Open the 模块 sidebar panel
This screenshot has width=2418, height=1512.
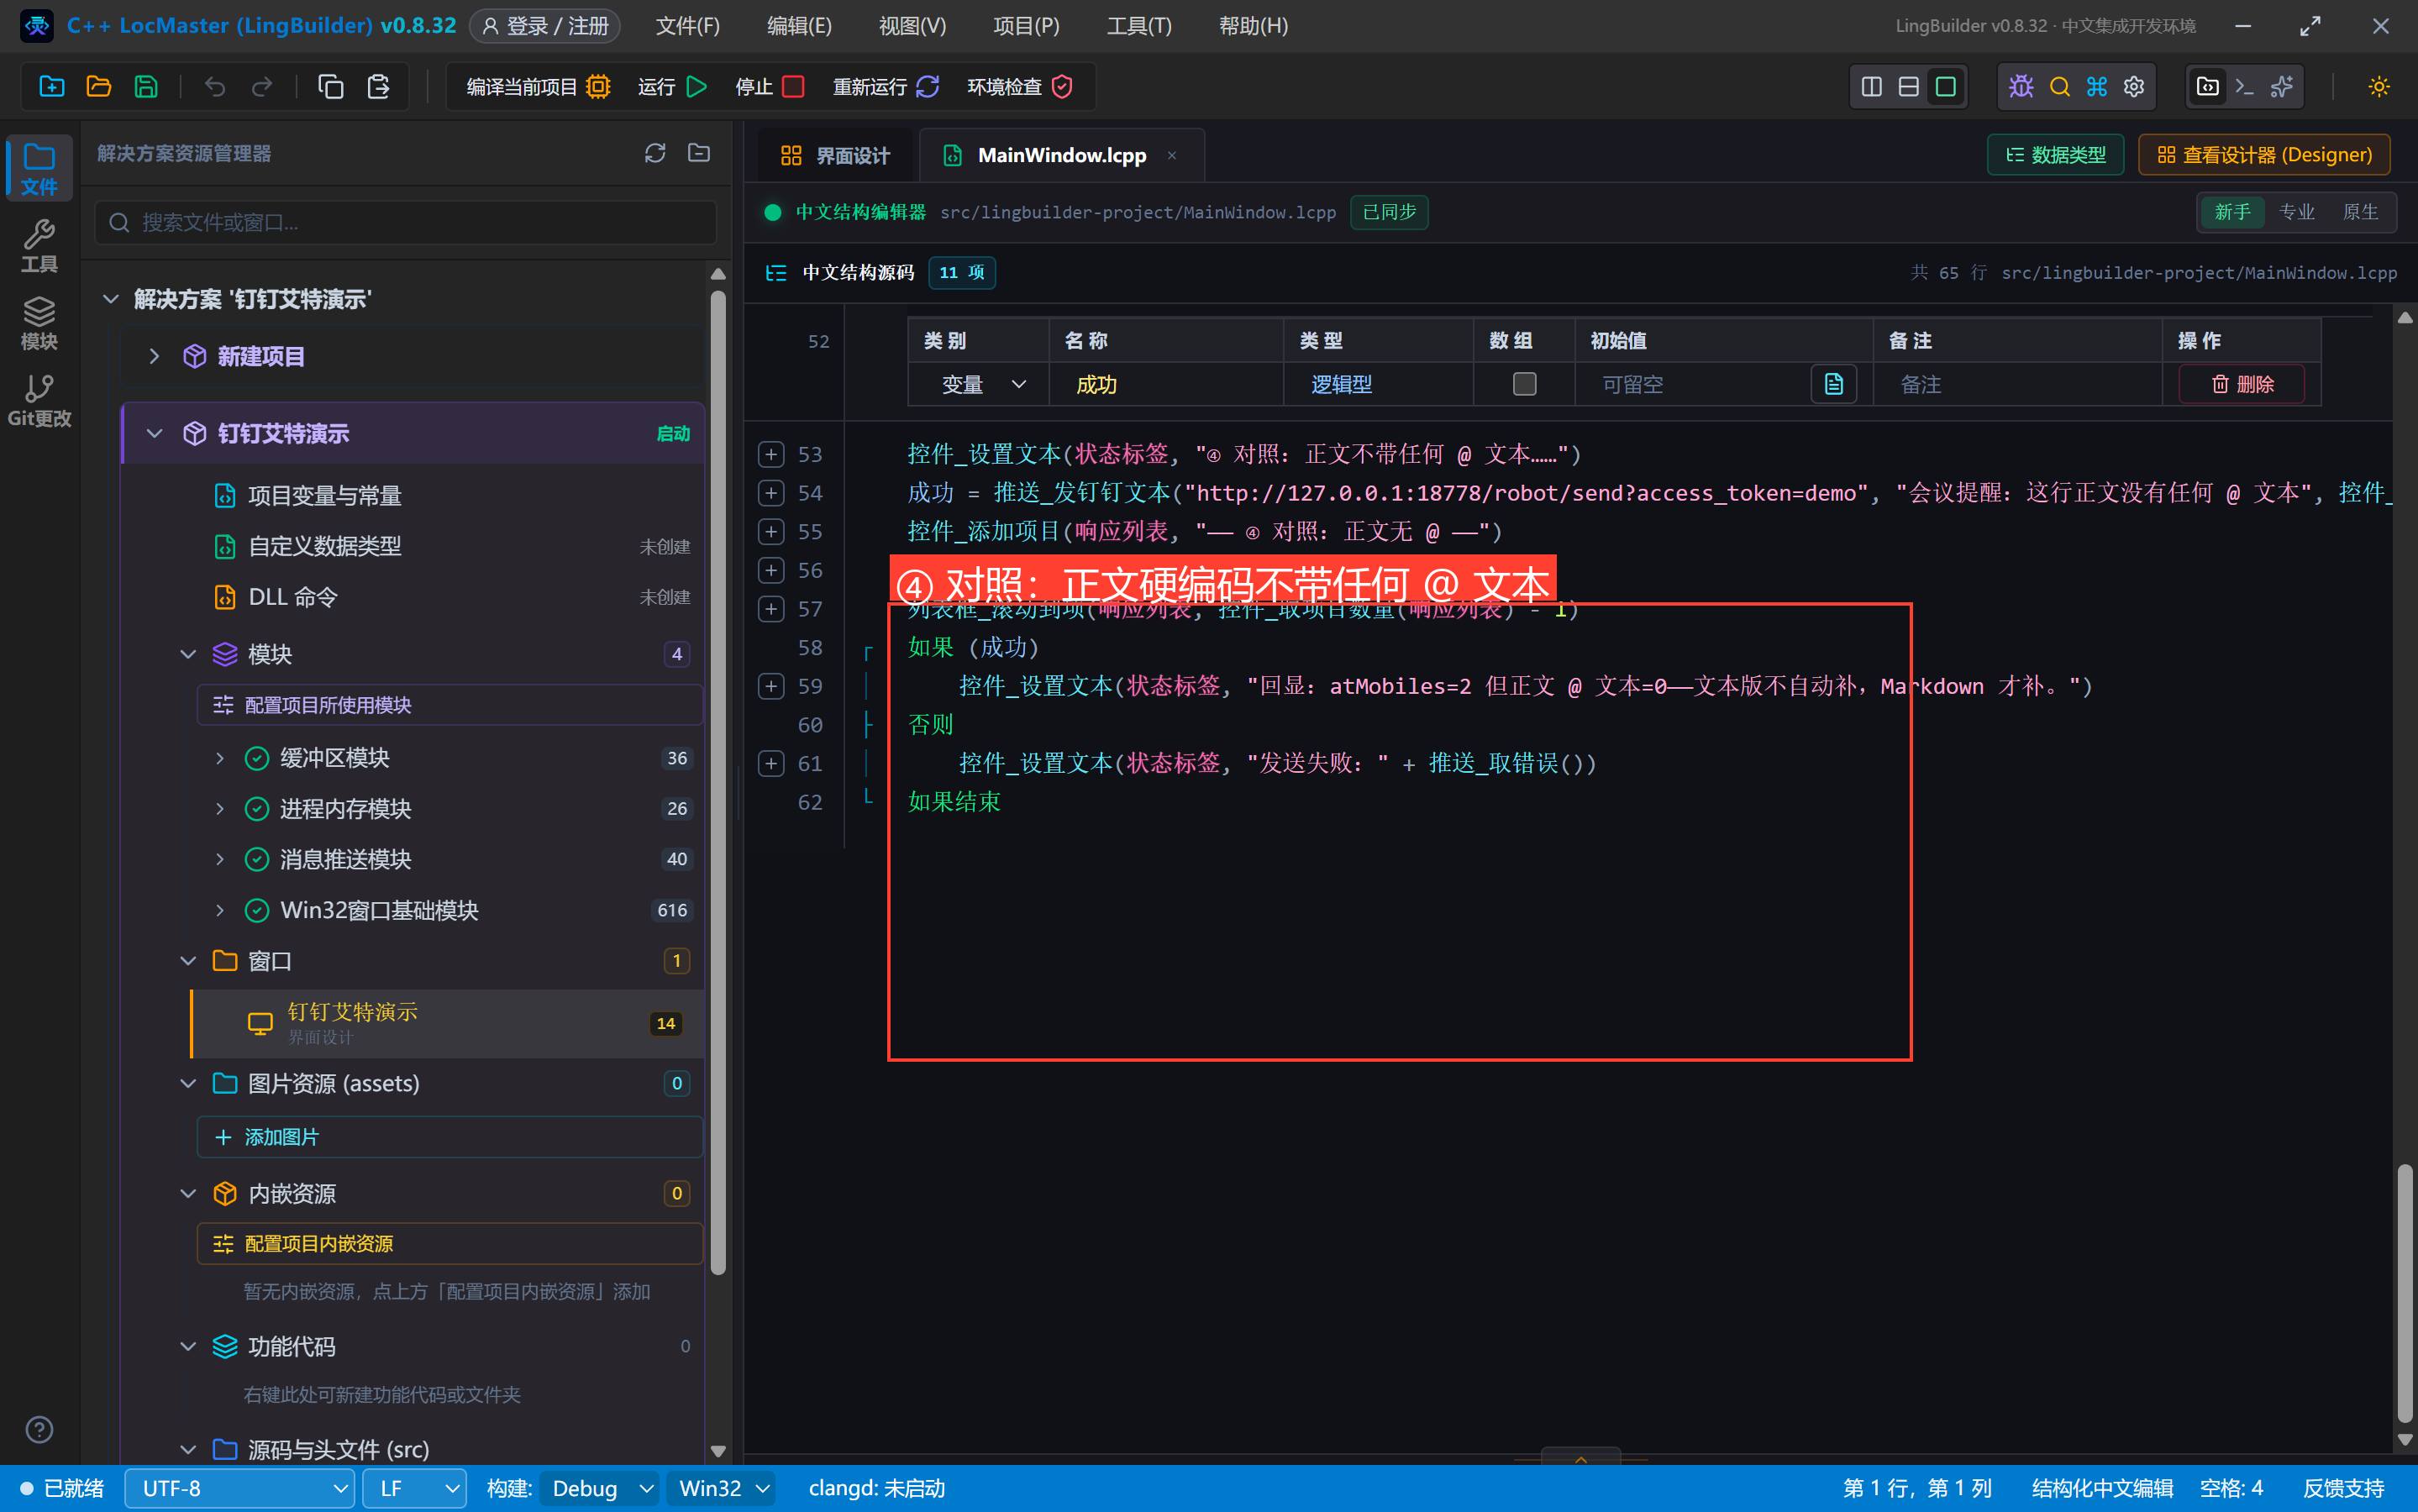pos(39,323)
